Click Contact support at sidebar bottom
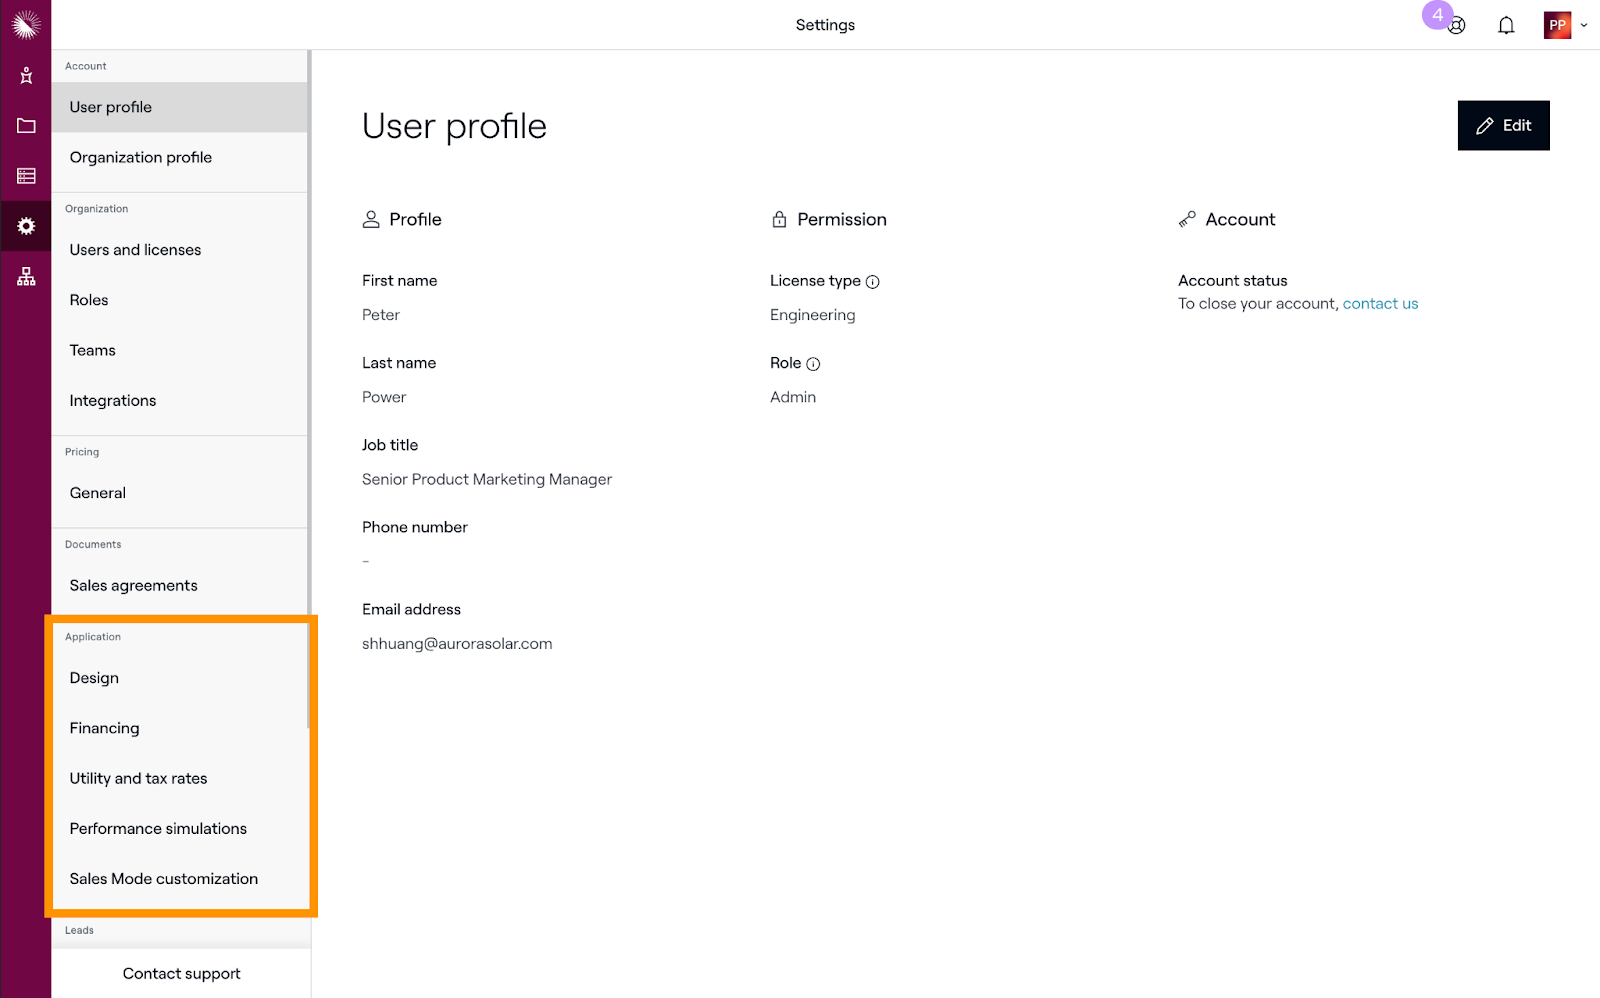This screenshot has height=998, width=1600. click(181, 973)
